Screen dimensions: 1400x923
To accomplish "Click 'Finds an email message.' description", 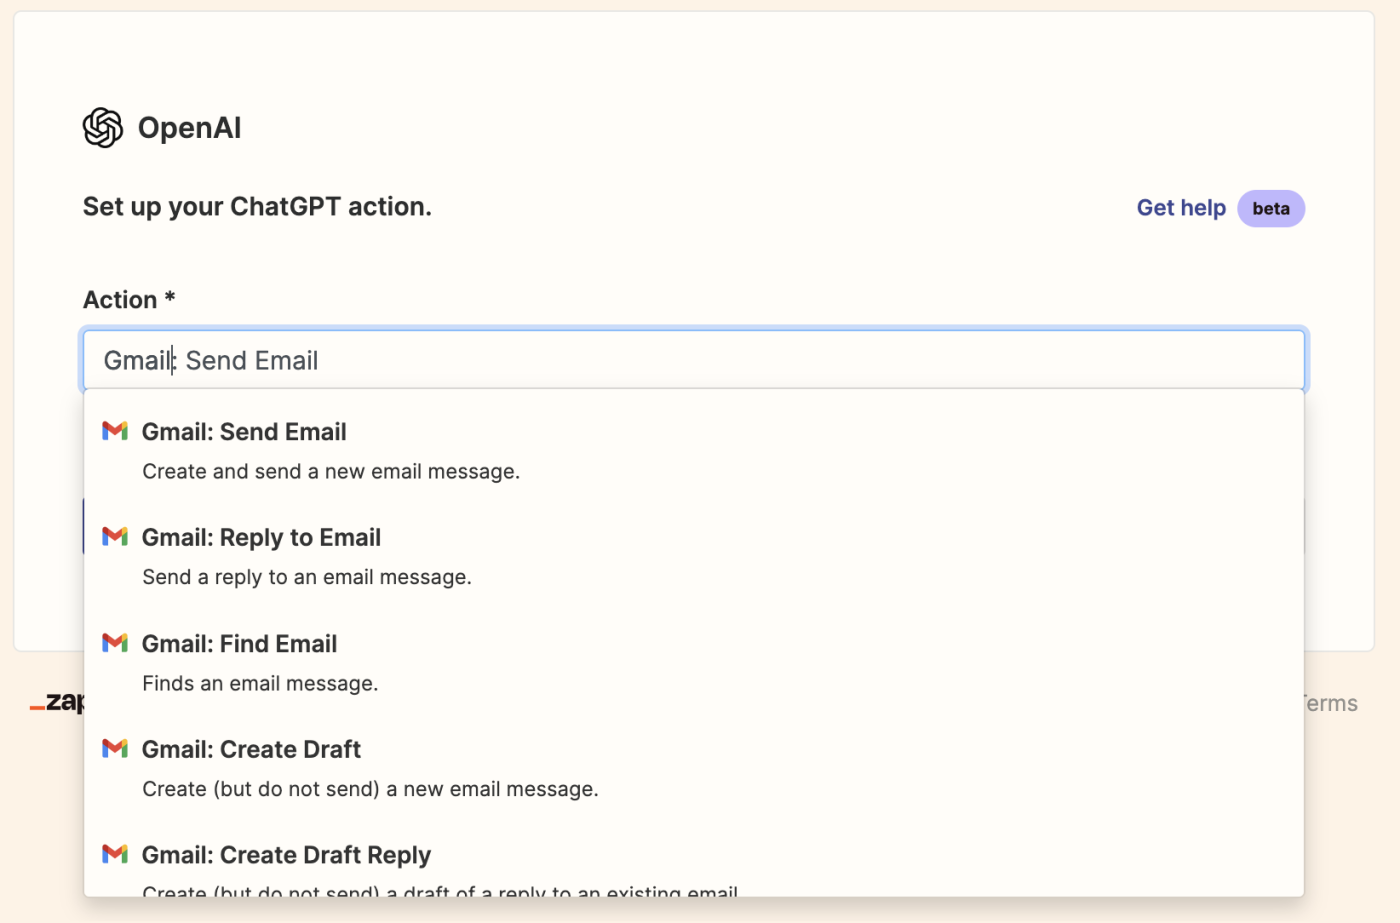I will 260,683.
